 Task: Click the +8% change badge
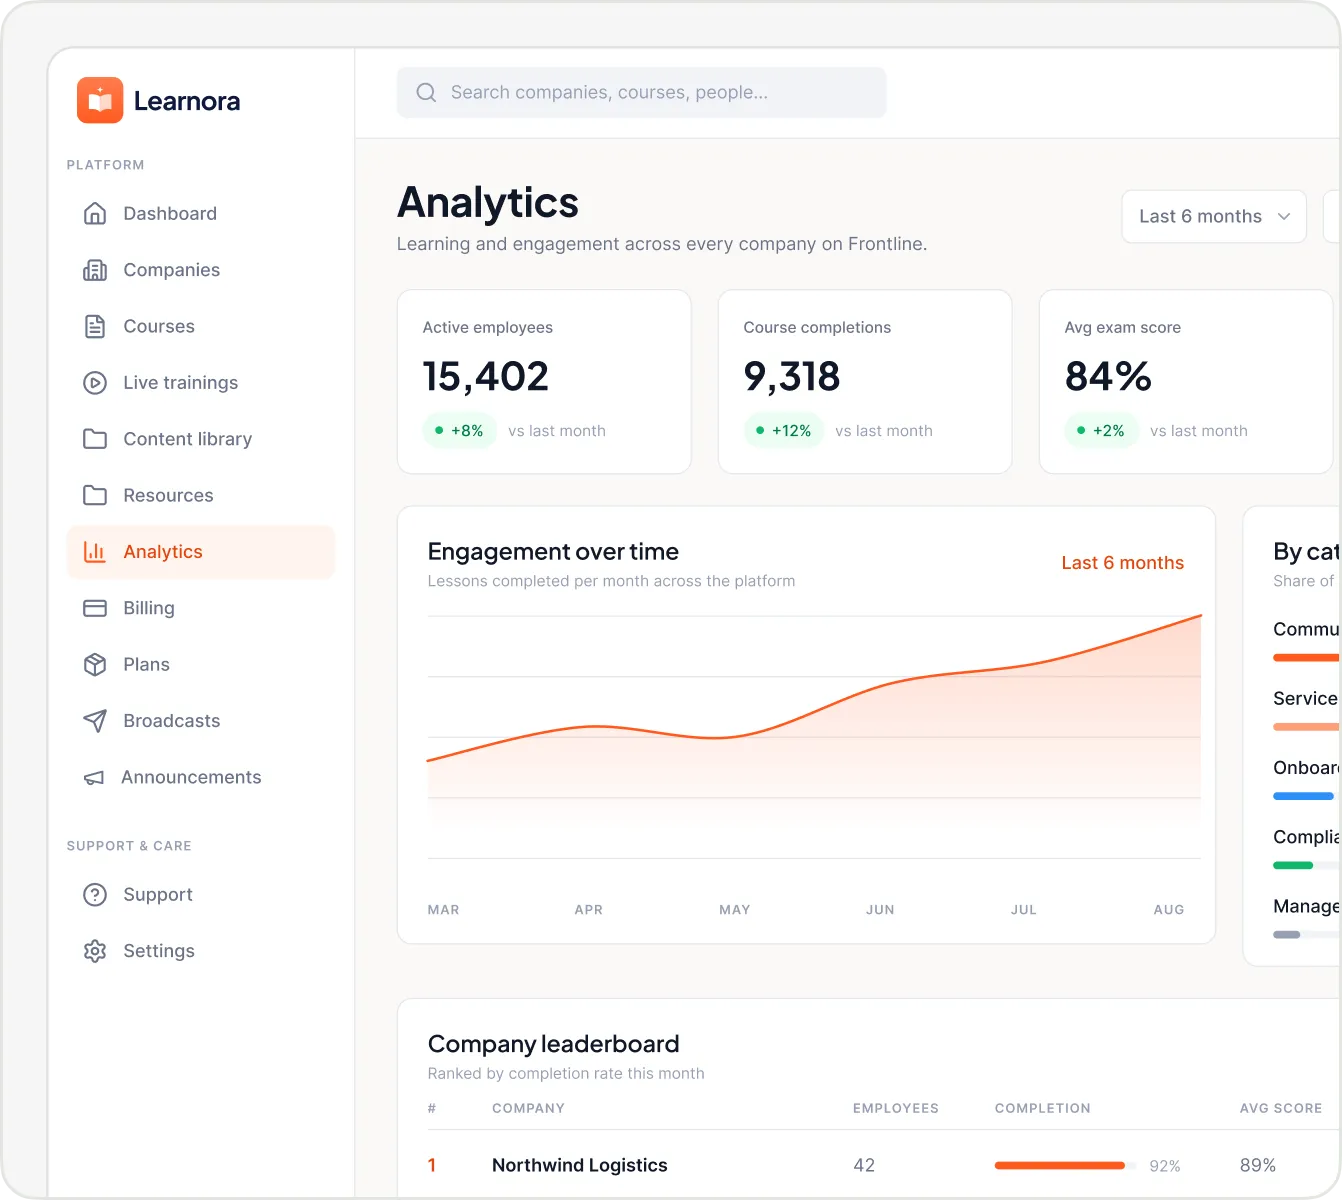click(460, 431)
